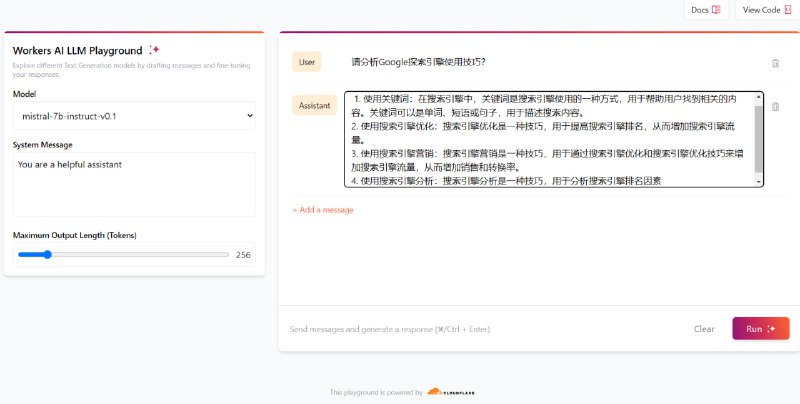Click inside the System Message text box
The height and width of the screenshot is (404, 800).
click(134, 184)
